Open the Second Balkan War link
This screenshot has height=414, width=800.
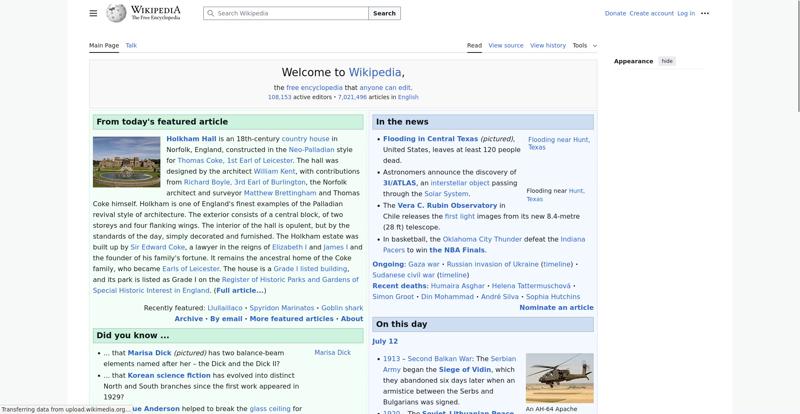pyautogui.click(x=440, y=359)
